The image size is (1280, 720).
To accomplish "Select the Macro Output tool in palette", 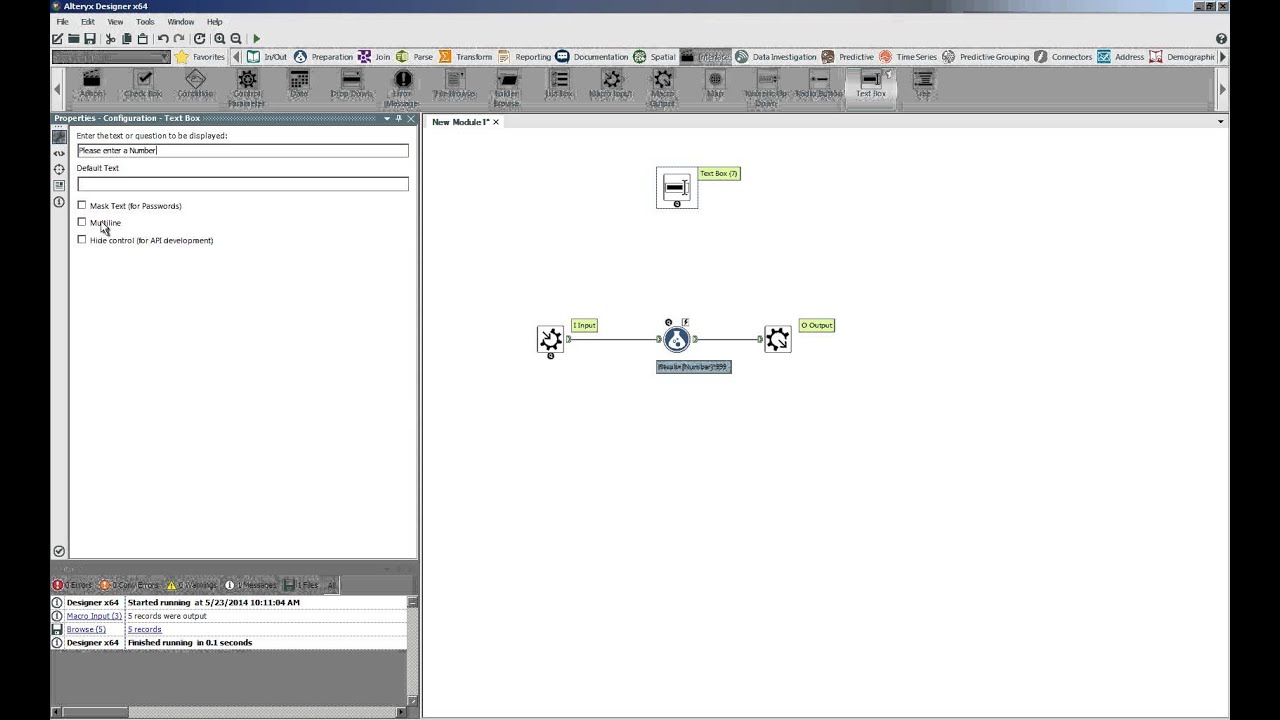I will pos(663,87).
